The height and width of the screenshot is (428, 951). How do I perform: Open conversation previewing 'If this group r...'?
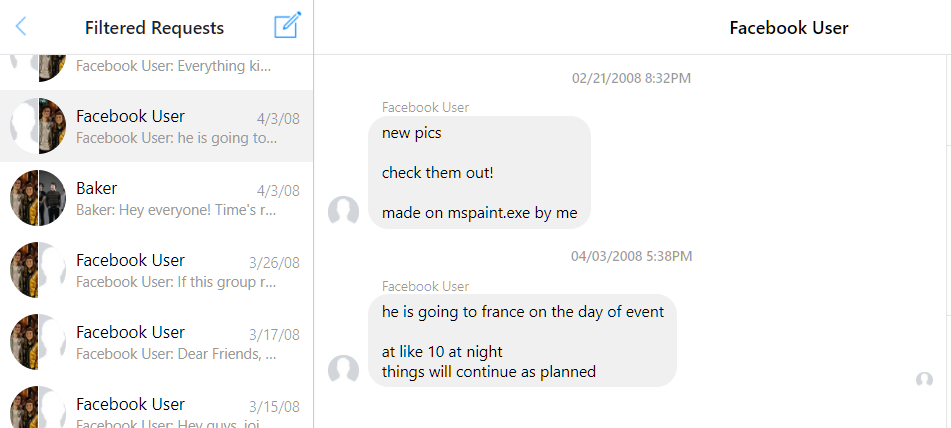[156, 270]
